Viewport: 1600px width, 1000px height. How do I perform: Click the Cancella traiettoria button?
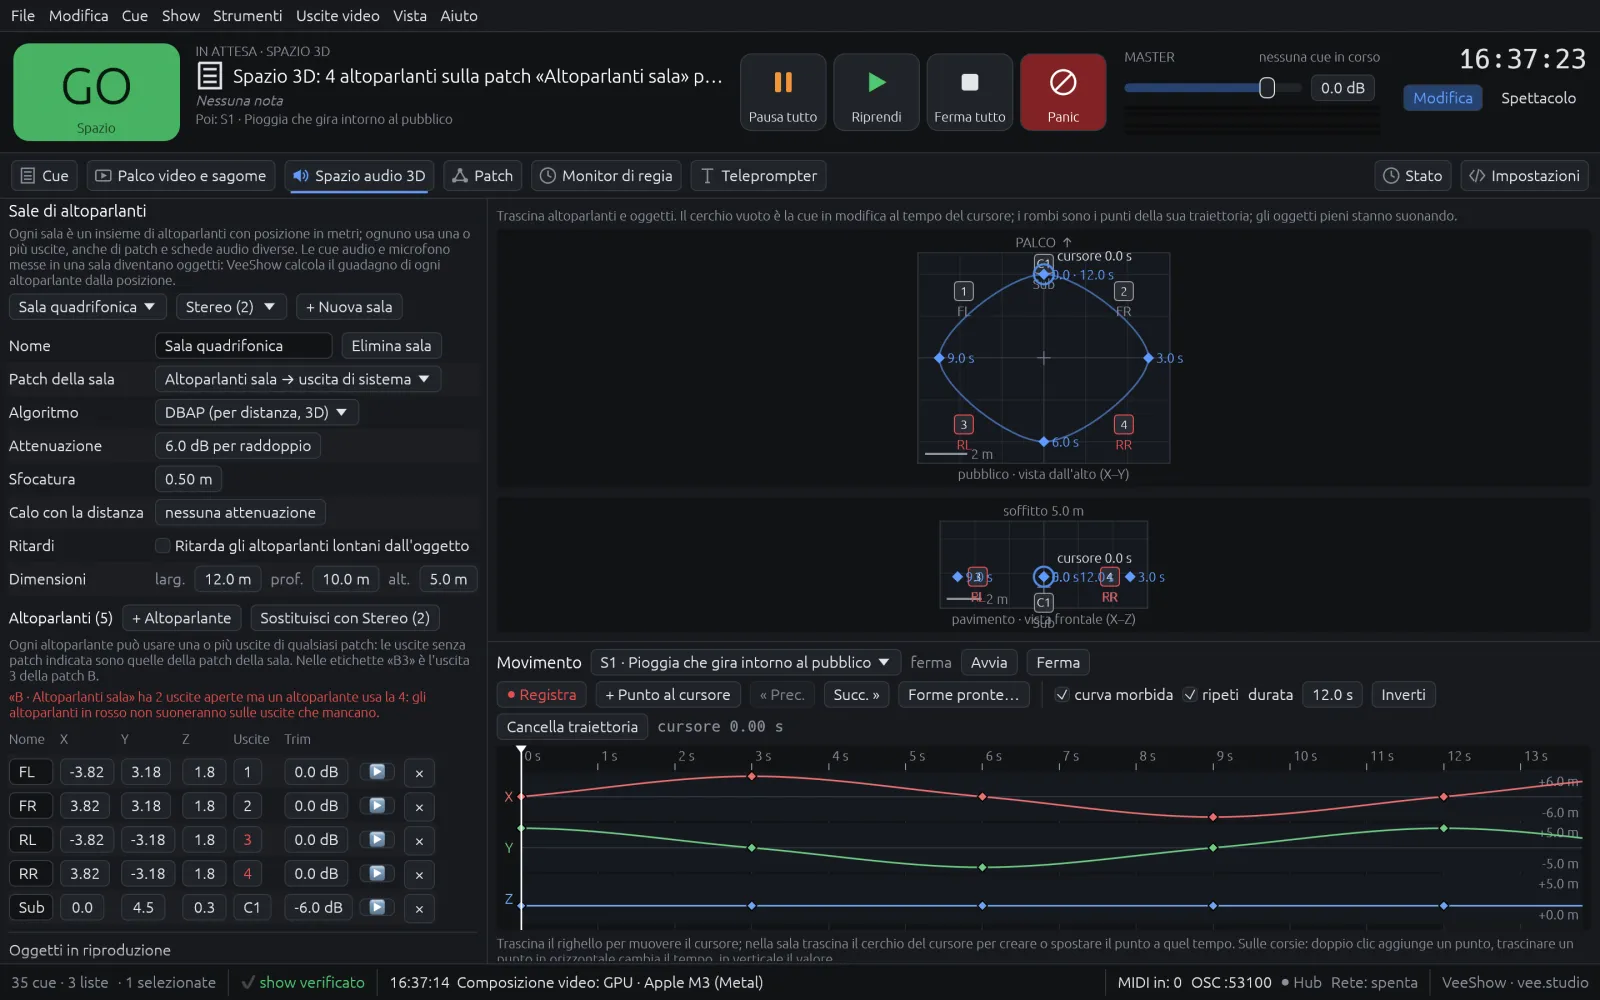point(572,727)
